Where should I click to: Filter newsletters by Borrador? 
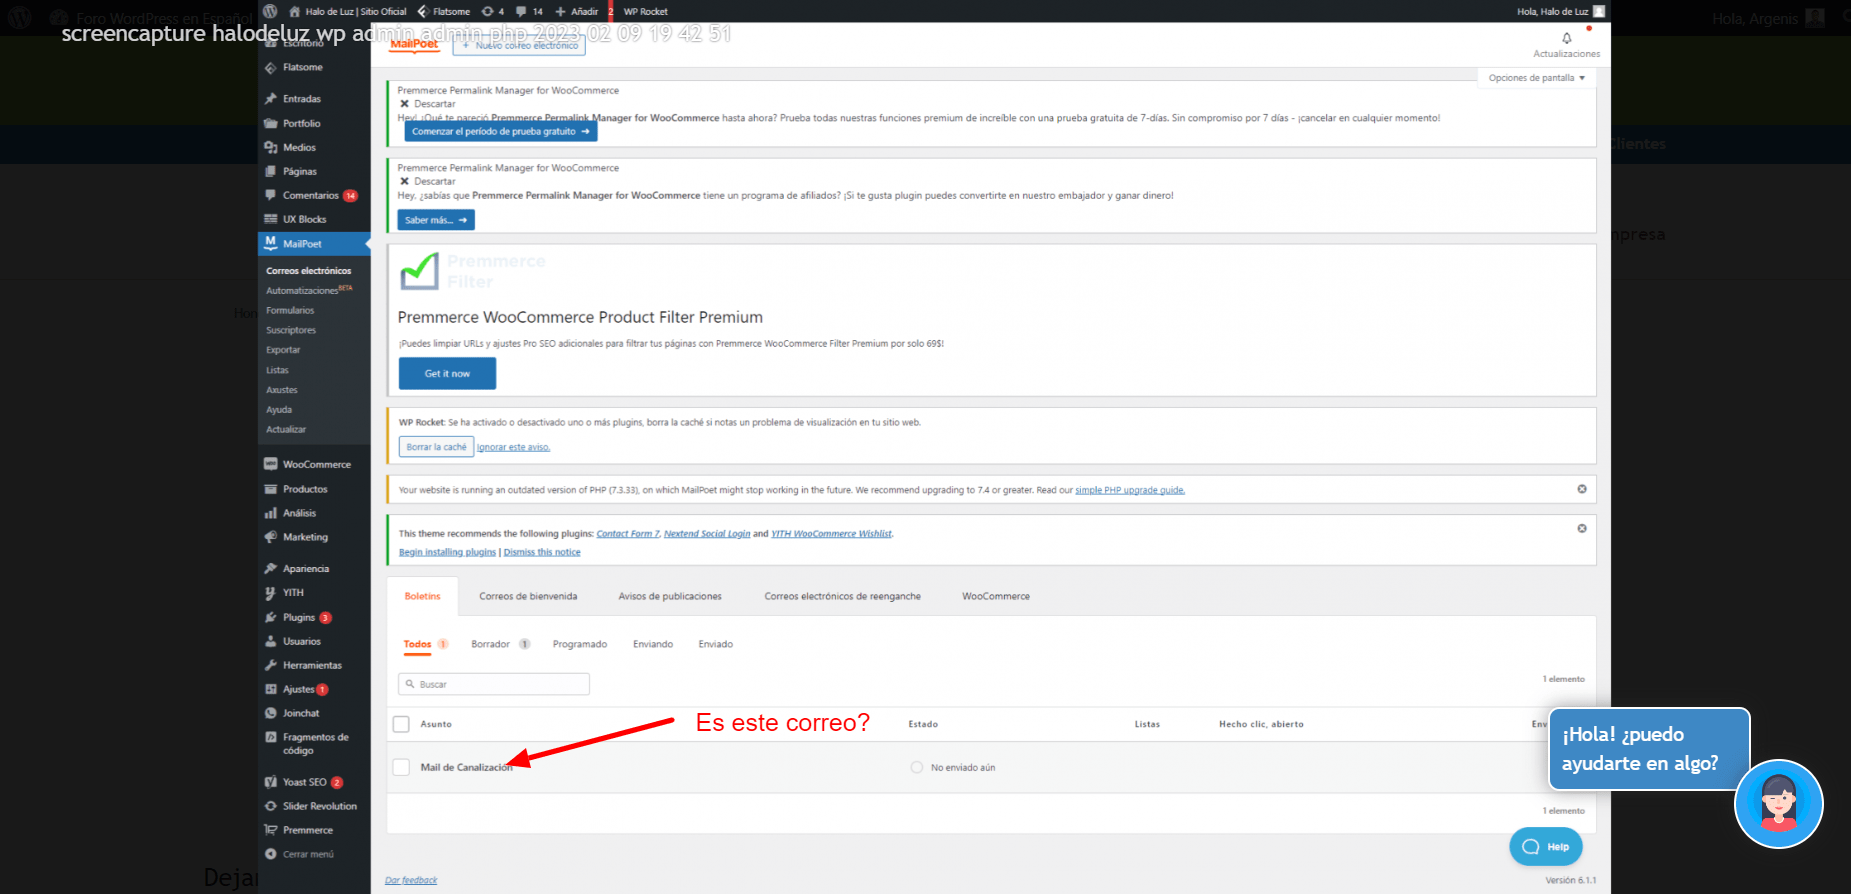[x=500, y=644]
